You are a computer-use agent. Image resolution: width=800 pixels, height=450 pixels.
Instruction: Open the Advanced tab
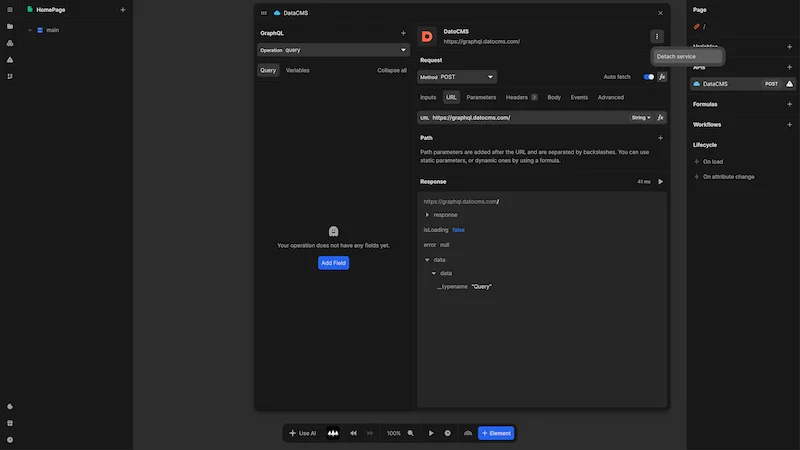coord(611,97)
